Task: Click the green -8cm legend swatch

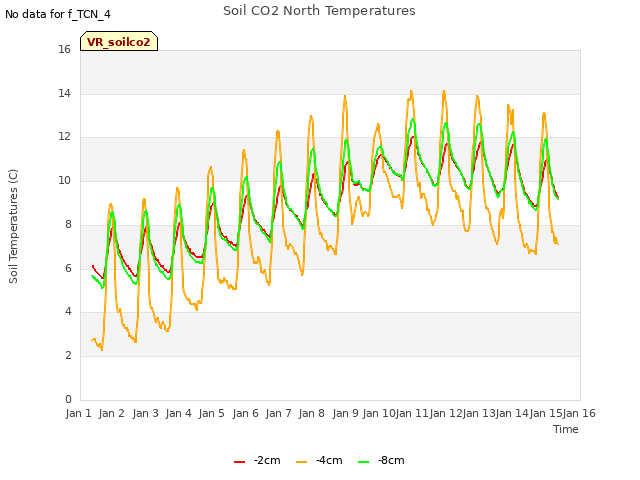Action: pos(364,462)
